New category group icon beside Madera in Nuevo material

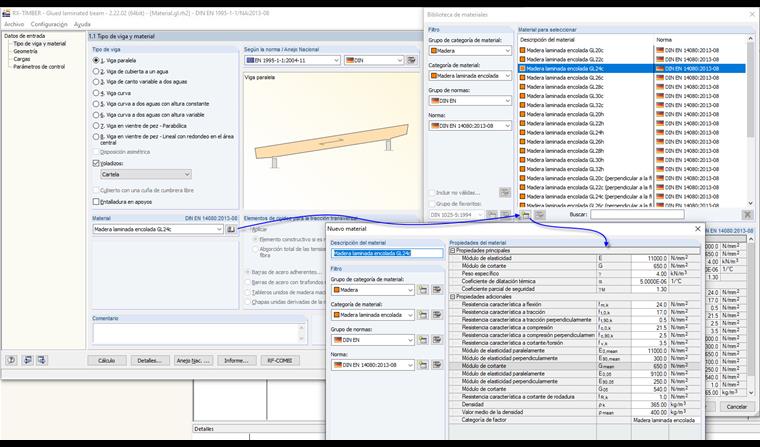pyautogui.click(x=423, y=290)
